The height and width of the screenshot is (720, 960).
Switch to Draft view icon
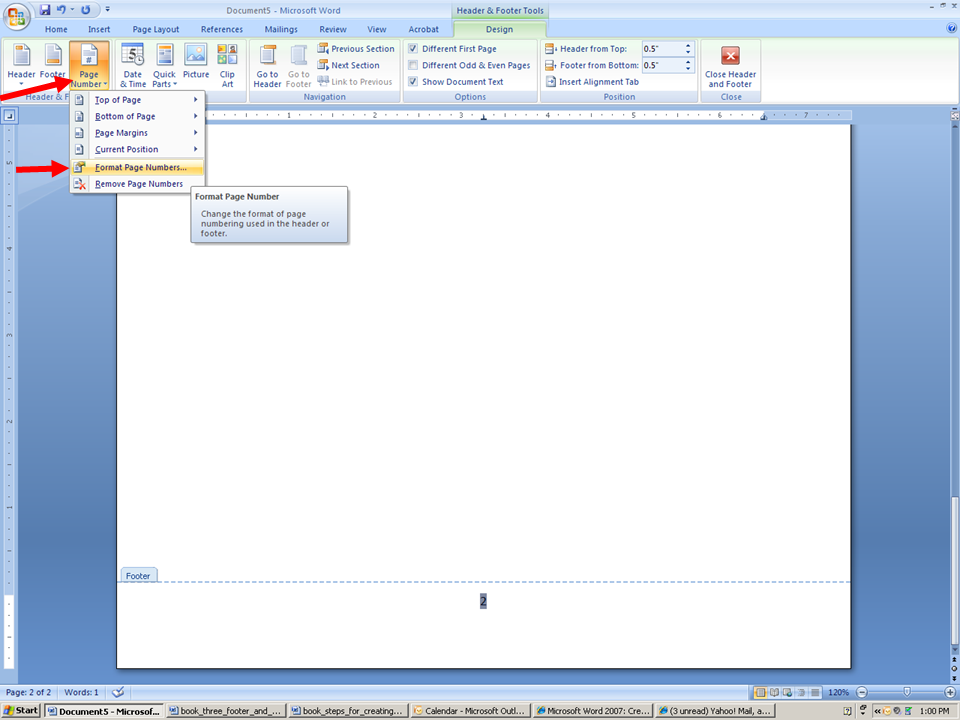[815, 692]
